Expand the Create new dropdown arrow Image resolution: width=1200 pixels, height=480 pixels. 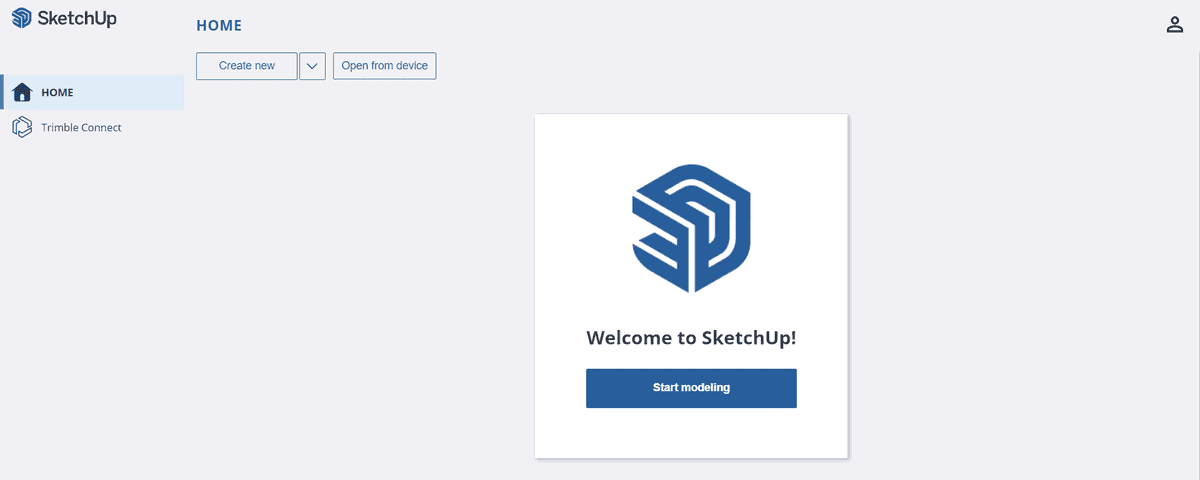(312, 66)
